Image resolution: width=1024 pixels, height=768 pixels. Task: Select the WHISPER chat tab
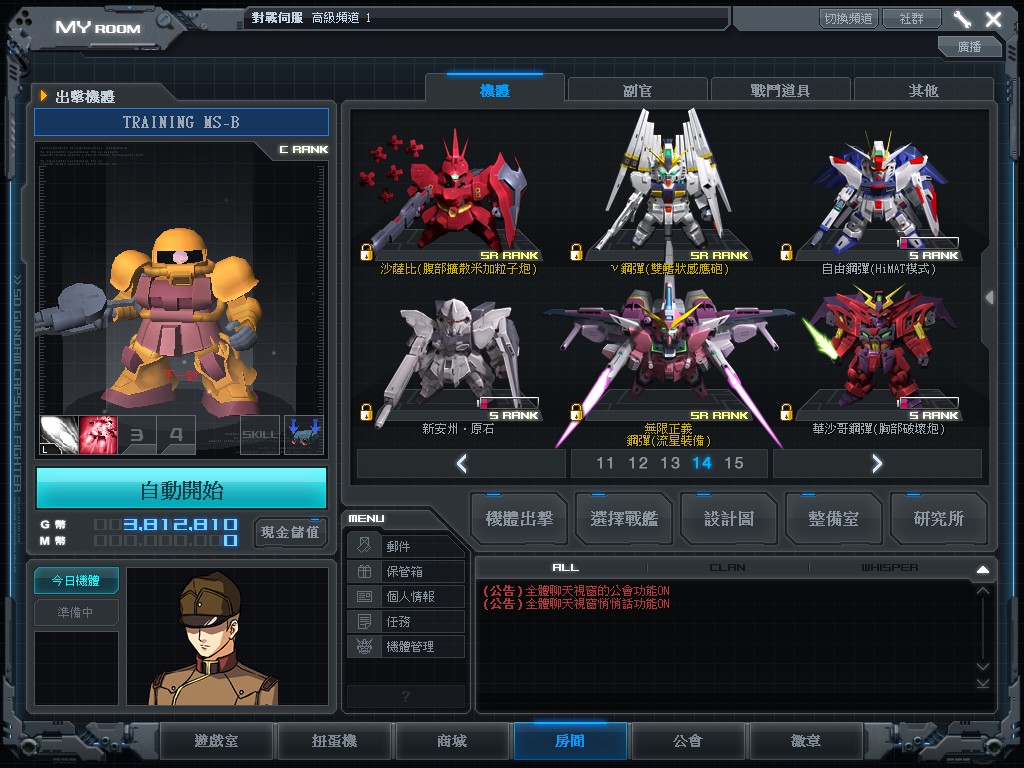pyautogui.click(x=889, y=568)
